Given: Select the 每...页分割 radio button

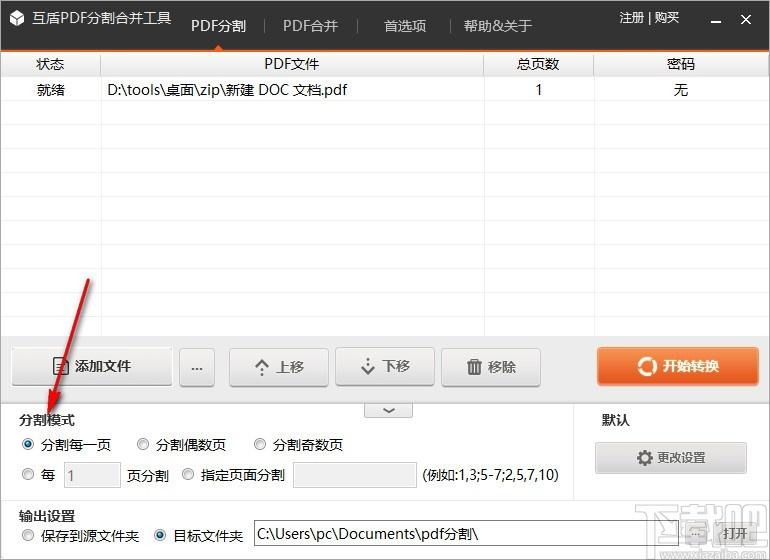Looking at the screenshot, I should (28, 475).
